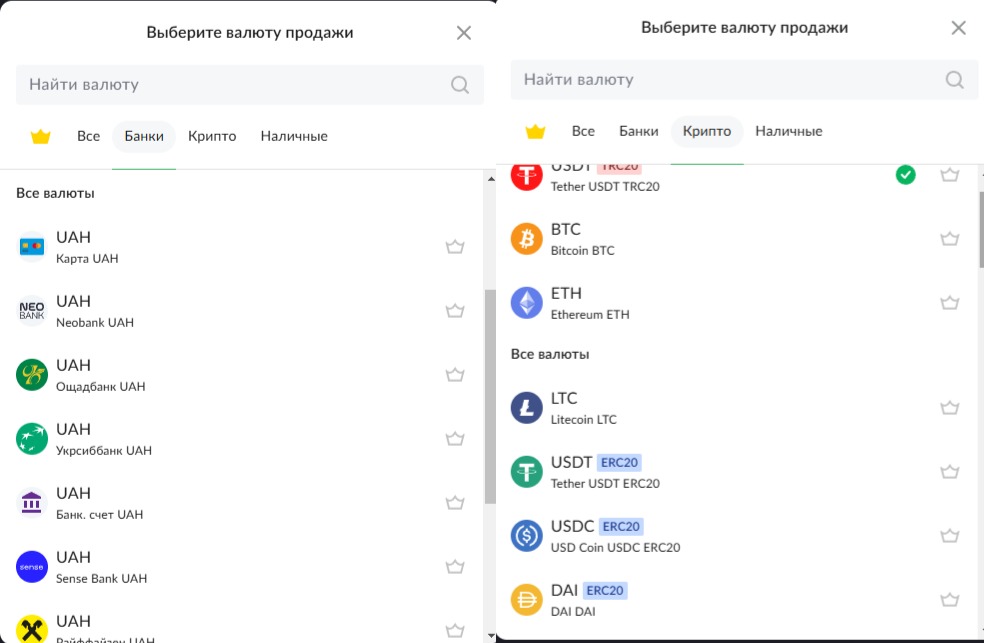
Task: Click the USD Coin USDC logo
Action: (527, 536)
